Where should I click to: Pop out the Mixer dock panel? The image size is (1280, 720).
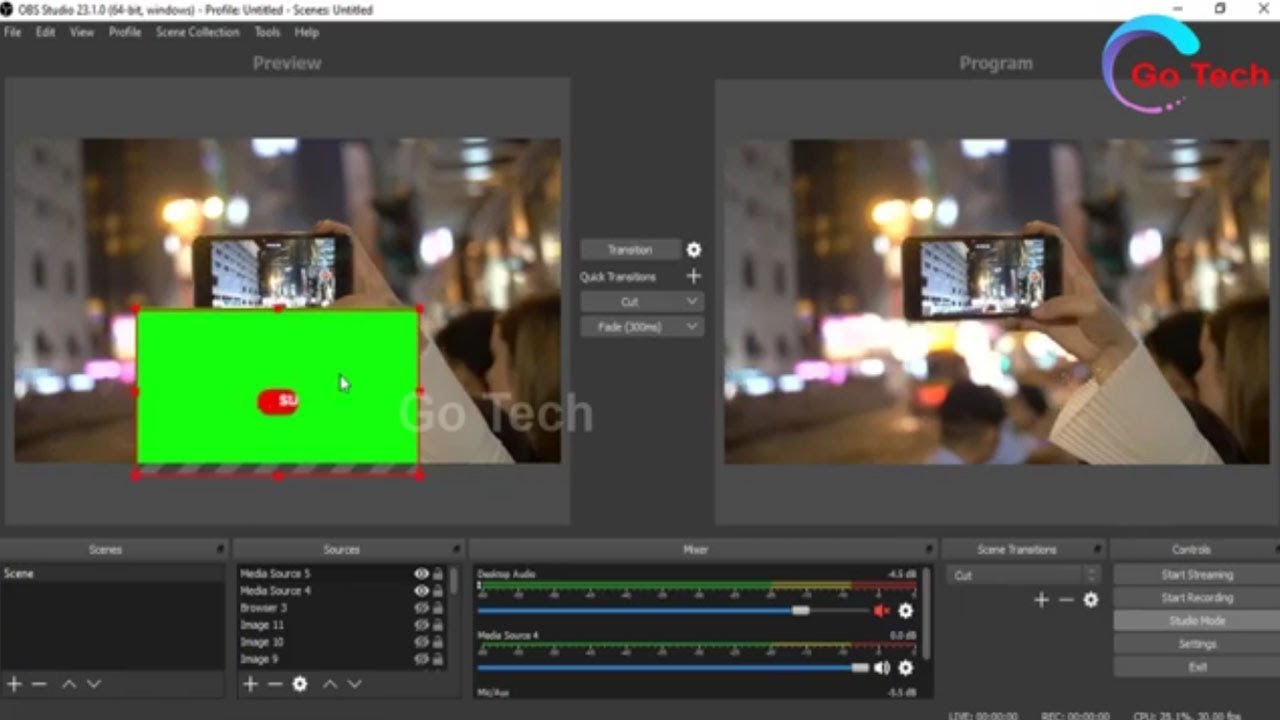point(928,549)
